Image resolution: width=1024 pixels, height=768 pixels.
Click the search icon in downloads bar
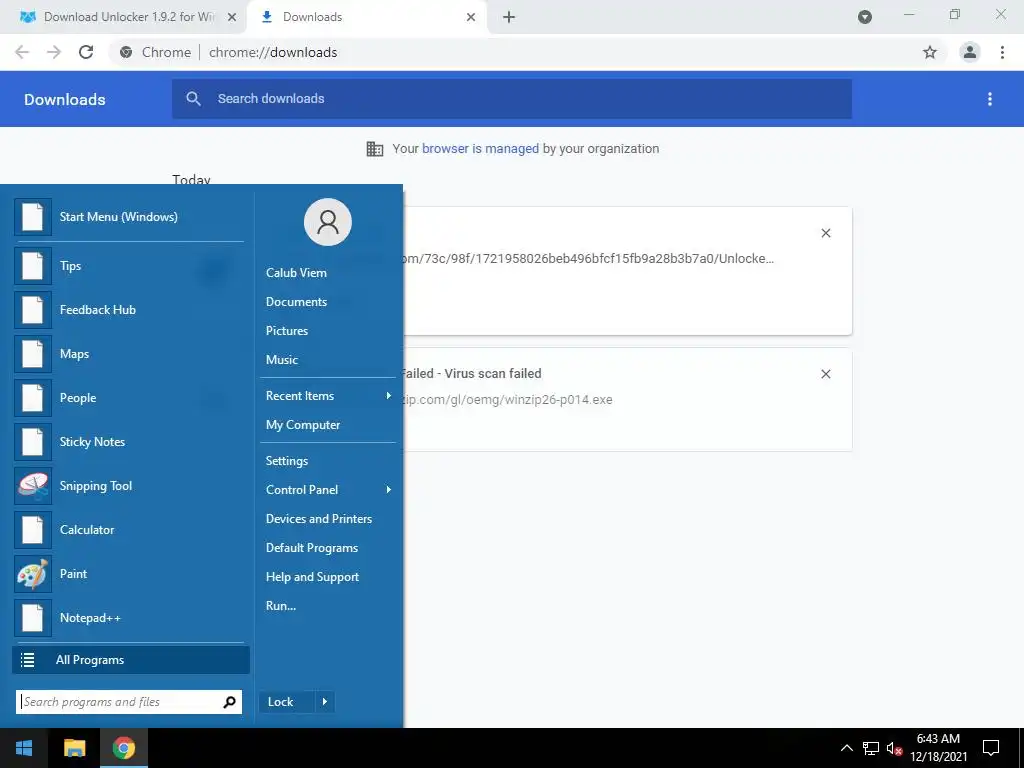click(193, 99)
